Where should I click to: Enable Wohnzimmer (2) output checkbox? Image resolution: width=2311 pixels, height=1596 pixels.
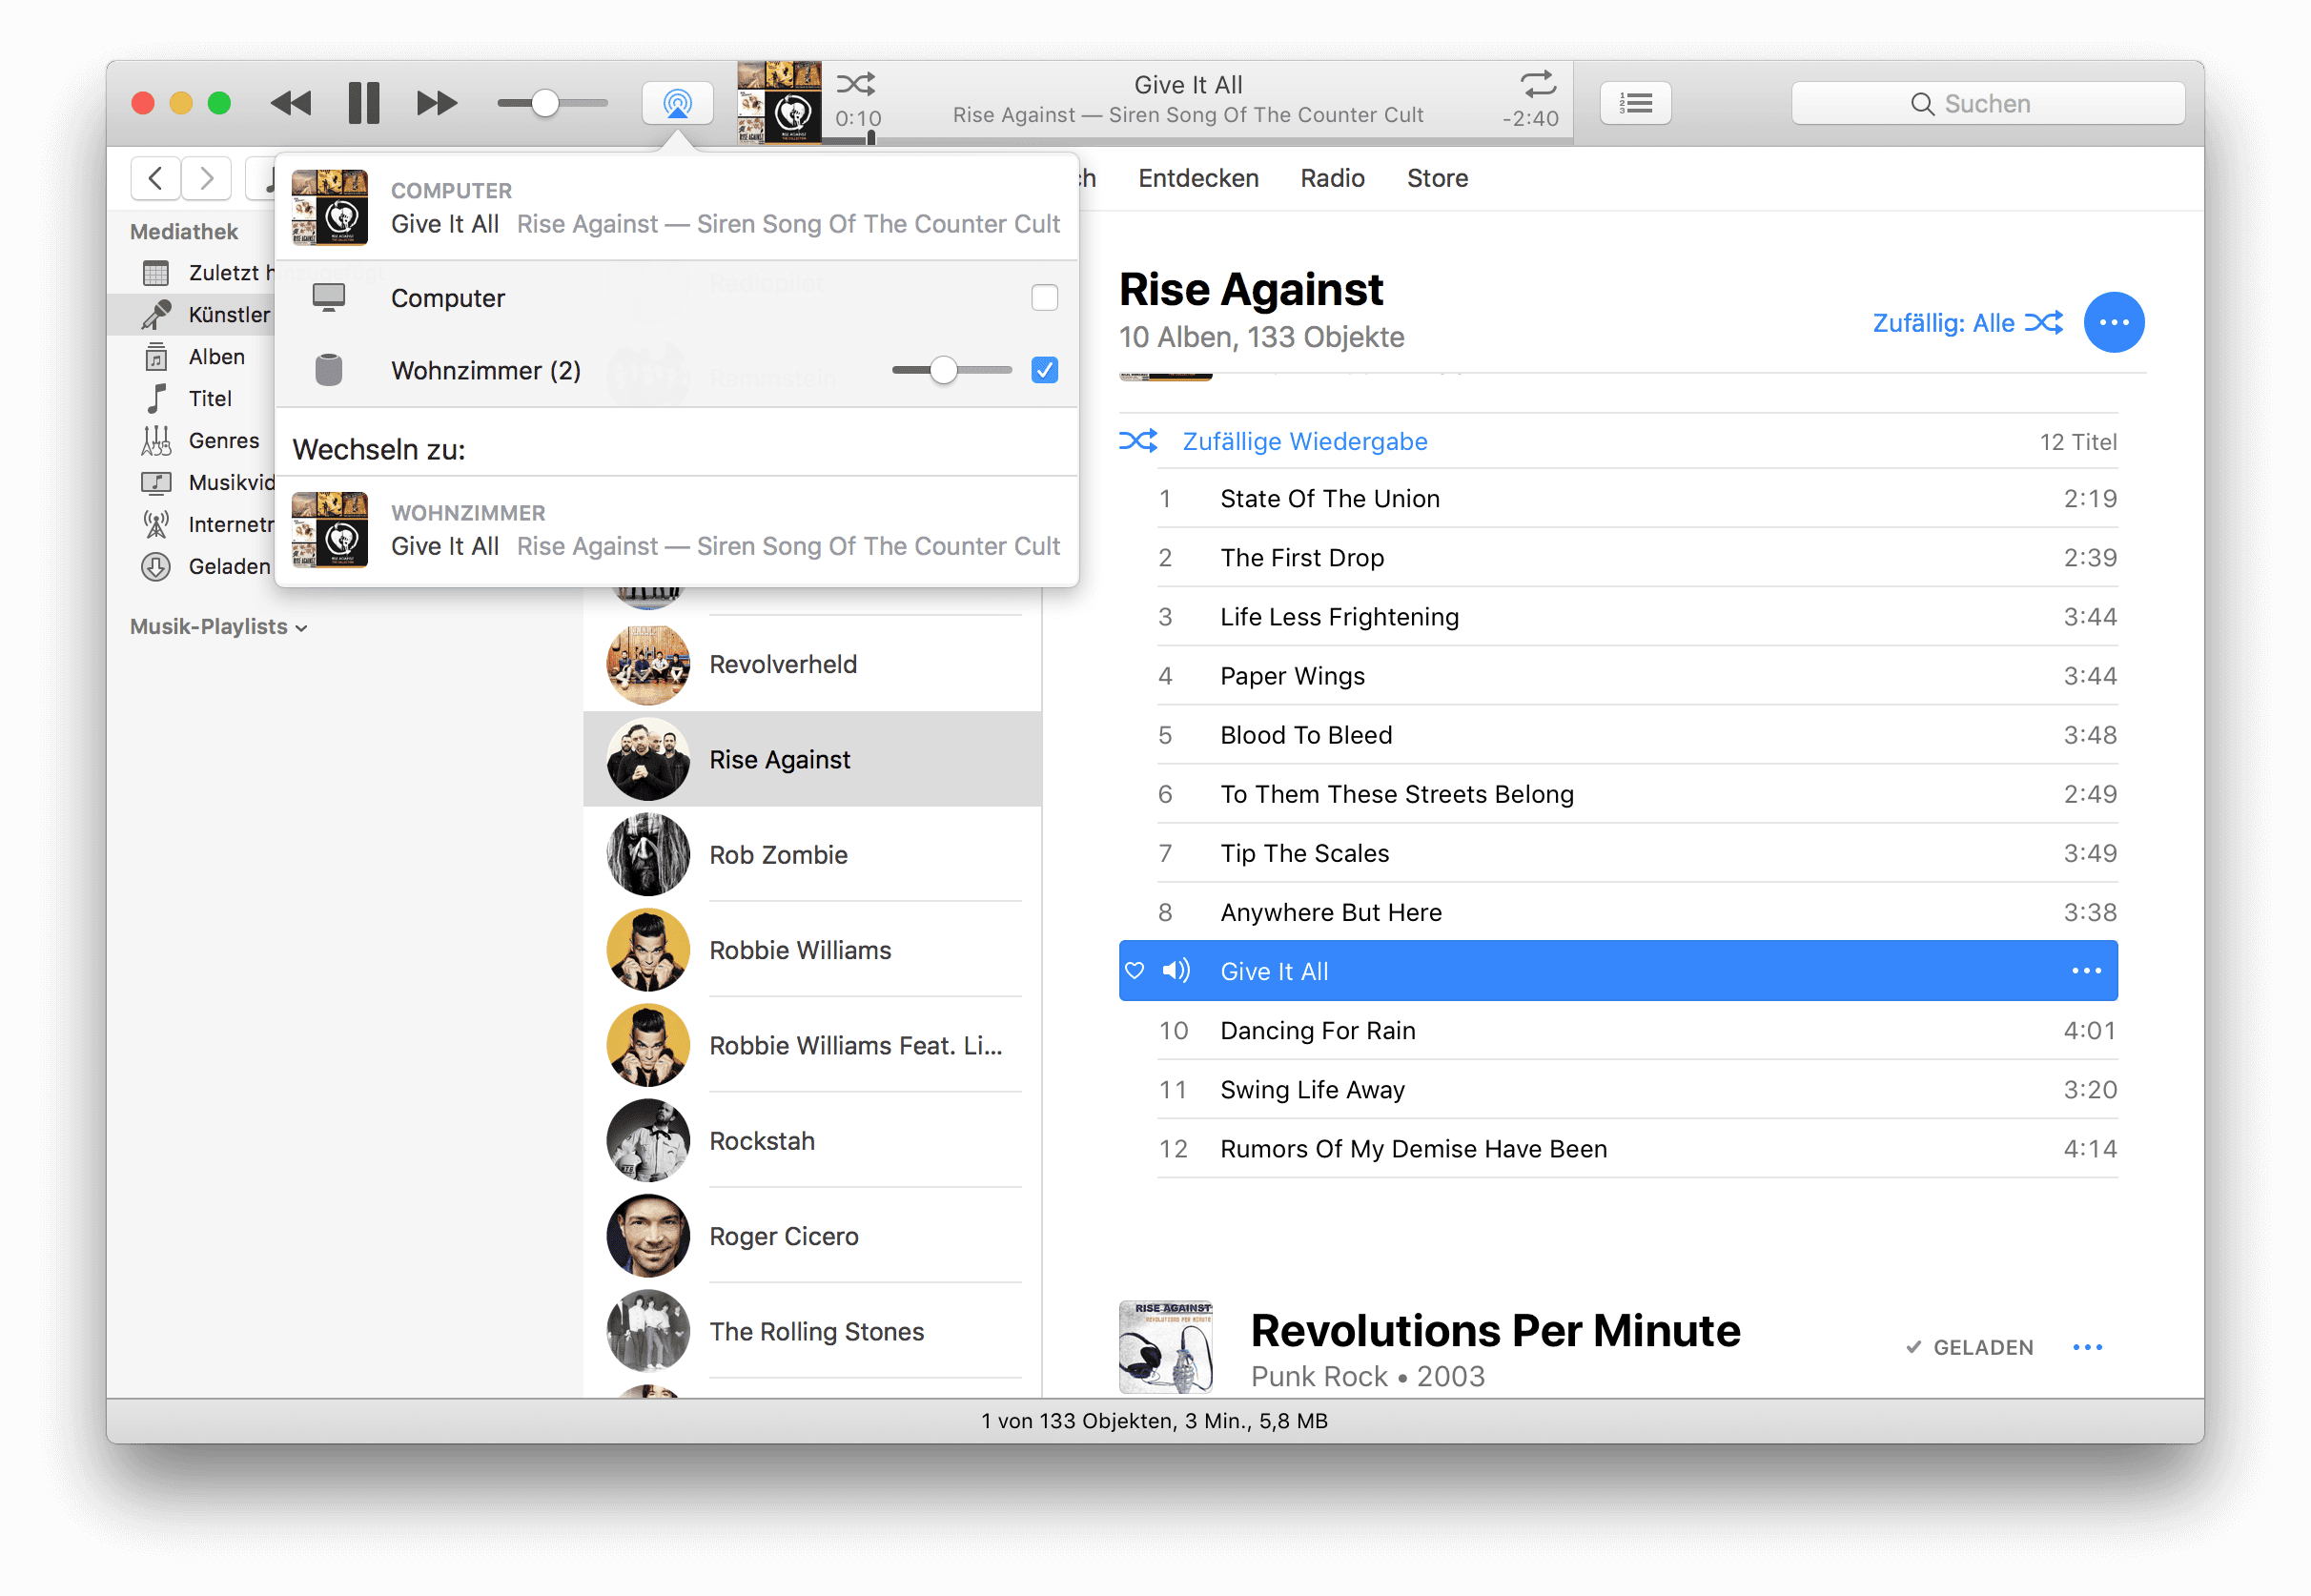[1045, 369]
